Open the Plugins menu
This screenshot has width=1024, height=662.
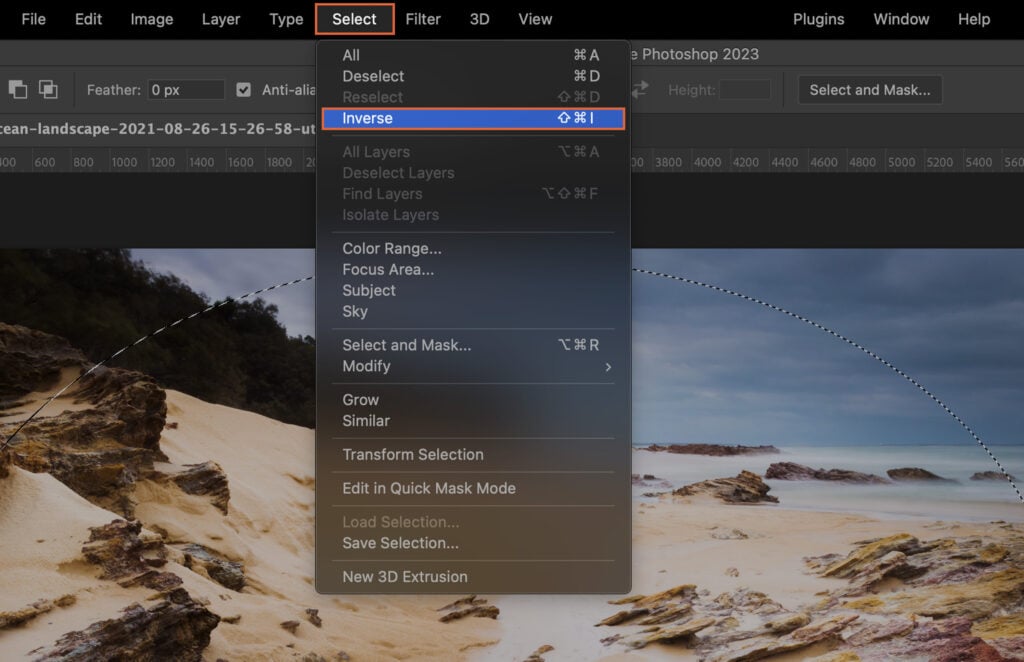tap(818, 18)
